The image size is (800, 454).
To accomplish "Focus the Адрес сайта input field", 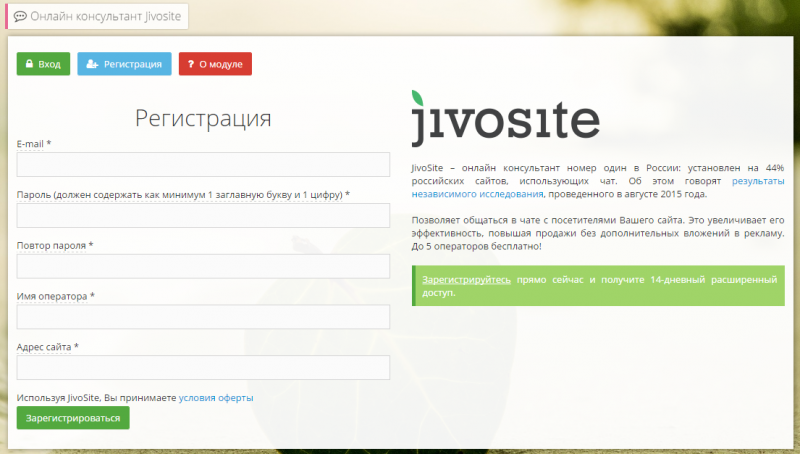I will (203, 367).
